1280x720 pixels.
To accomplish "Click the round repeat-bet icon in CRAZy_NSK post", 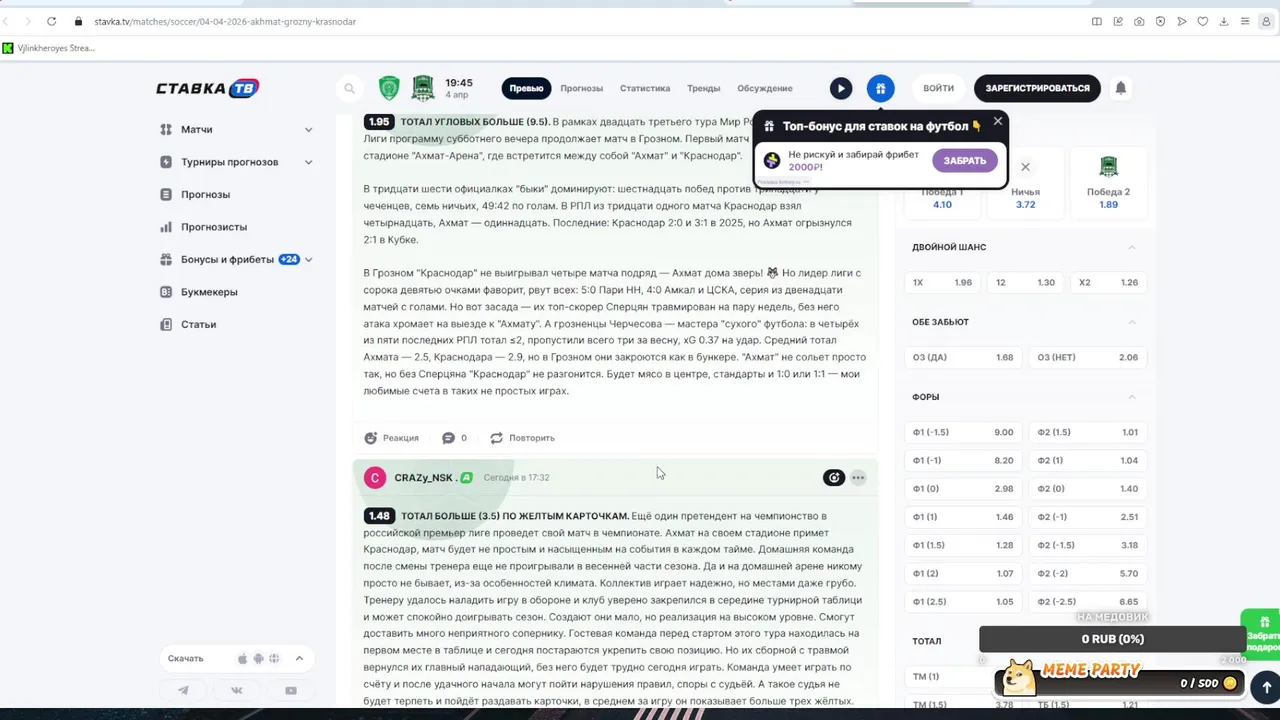I will pyautogui.click(x=834, y=478).
